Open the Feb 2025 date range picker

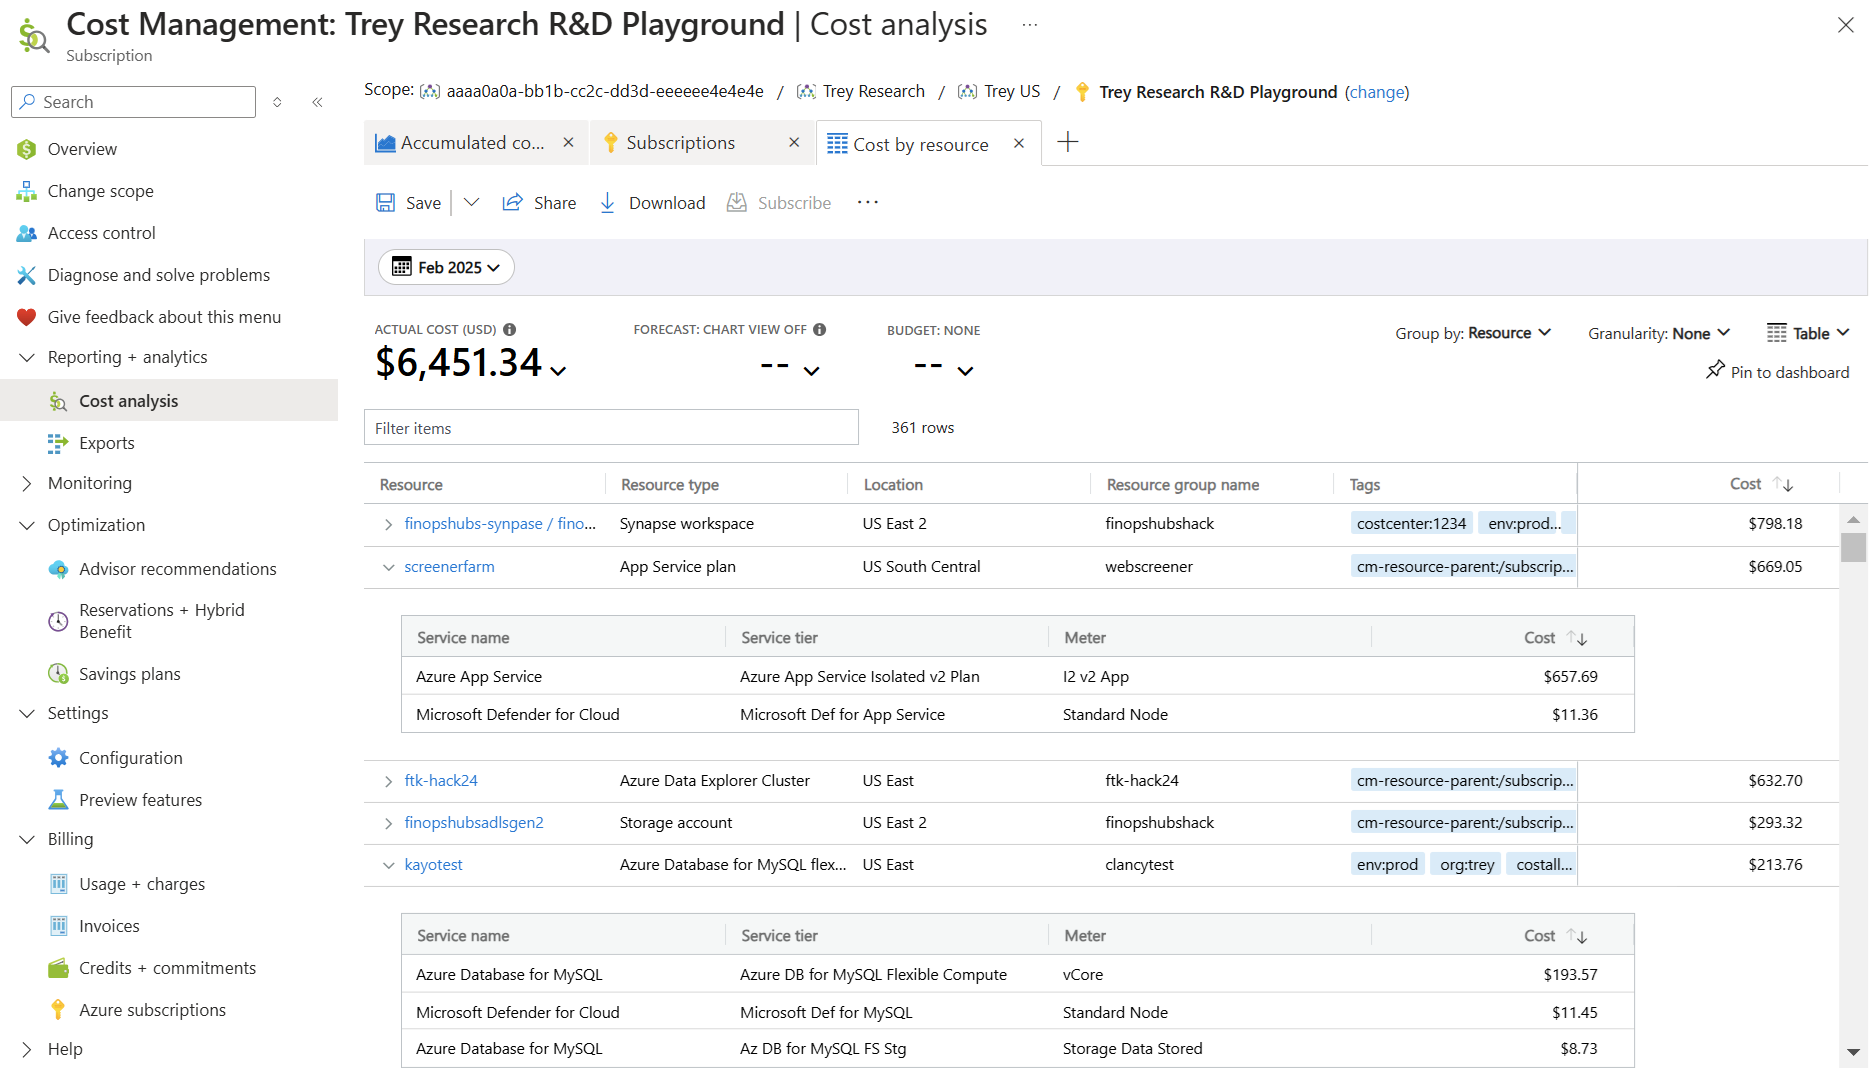(x=446, y=268)
